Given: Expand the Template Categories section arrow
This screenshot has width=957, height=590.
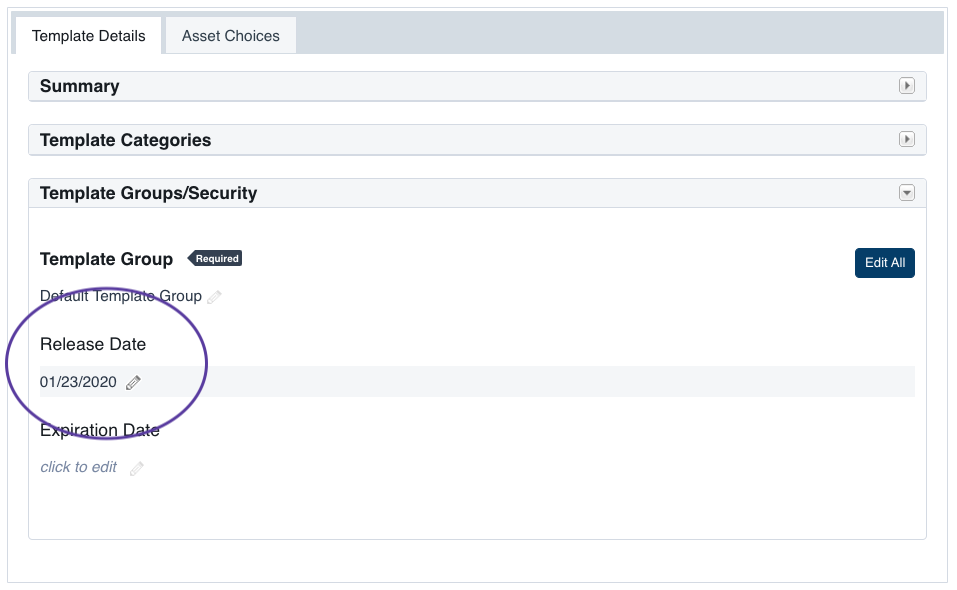Looking at the screenshot, I should click(x=907, y=140).
